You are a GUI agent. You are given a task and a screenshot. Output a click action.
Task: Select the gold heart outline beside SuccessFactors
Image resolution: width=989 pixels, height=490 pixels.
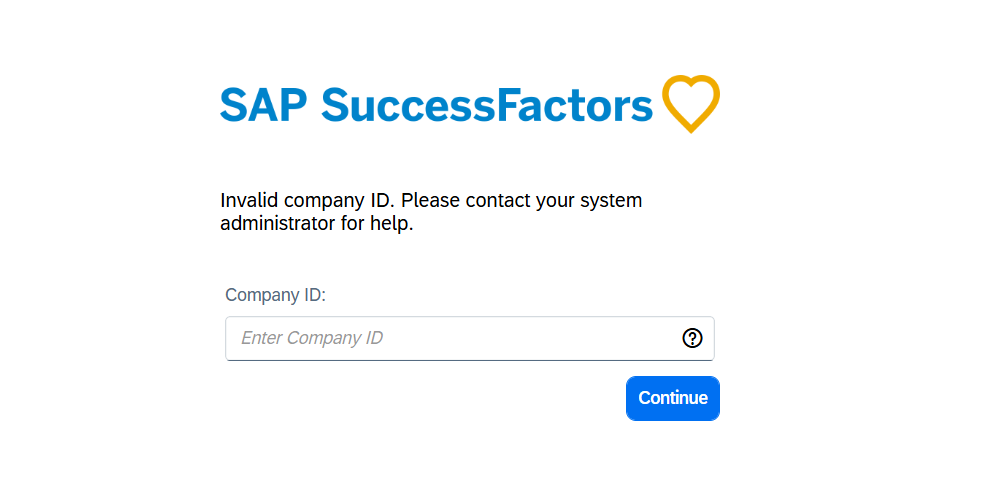(691, 103)
